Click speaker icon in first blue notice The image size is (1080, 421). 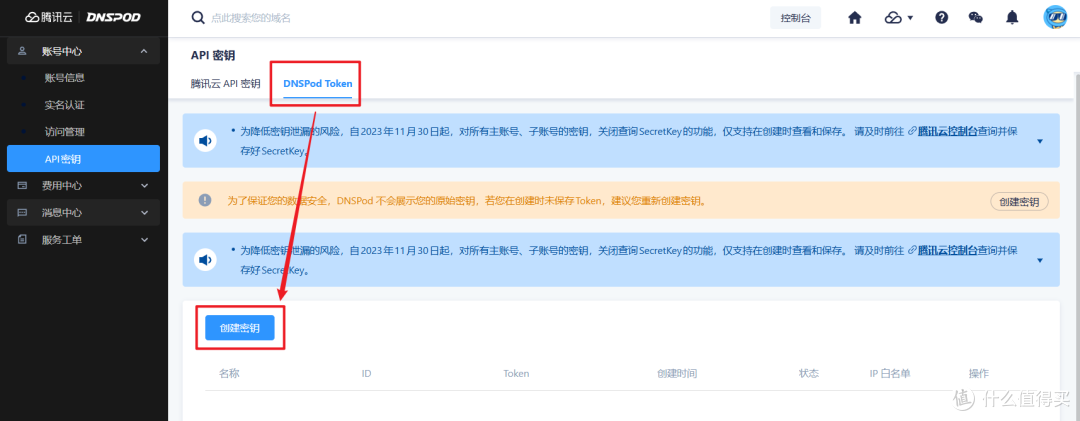205,141
